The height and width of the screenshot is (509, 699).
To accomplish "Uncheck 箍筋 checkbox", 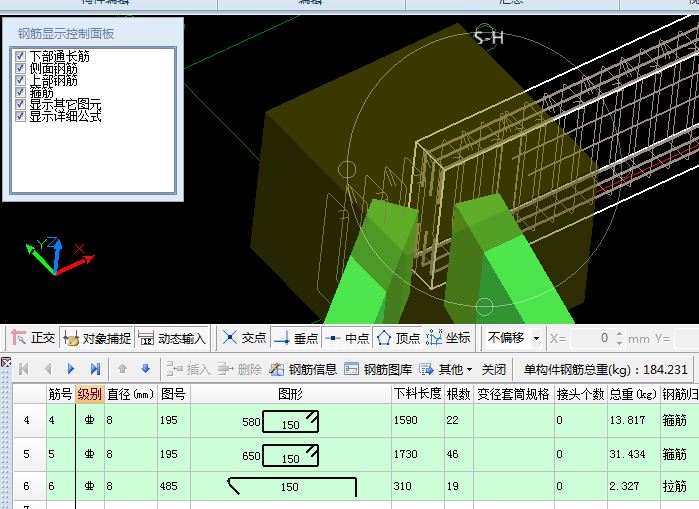I will [x=20, y=92].
